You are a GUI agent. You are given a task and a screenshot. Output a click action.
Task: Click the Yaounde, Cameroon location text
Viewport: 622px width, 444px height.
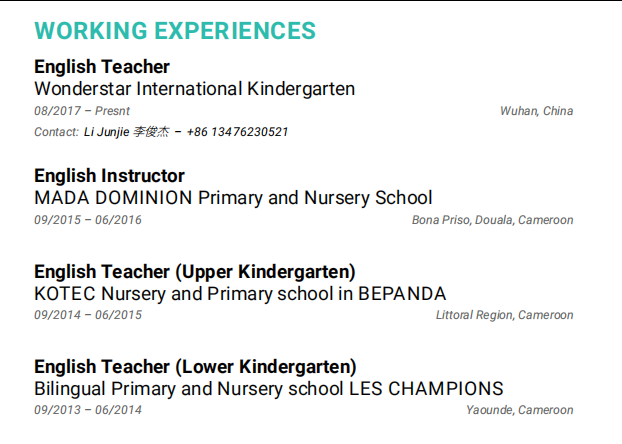pos(519,410)
